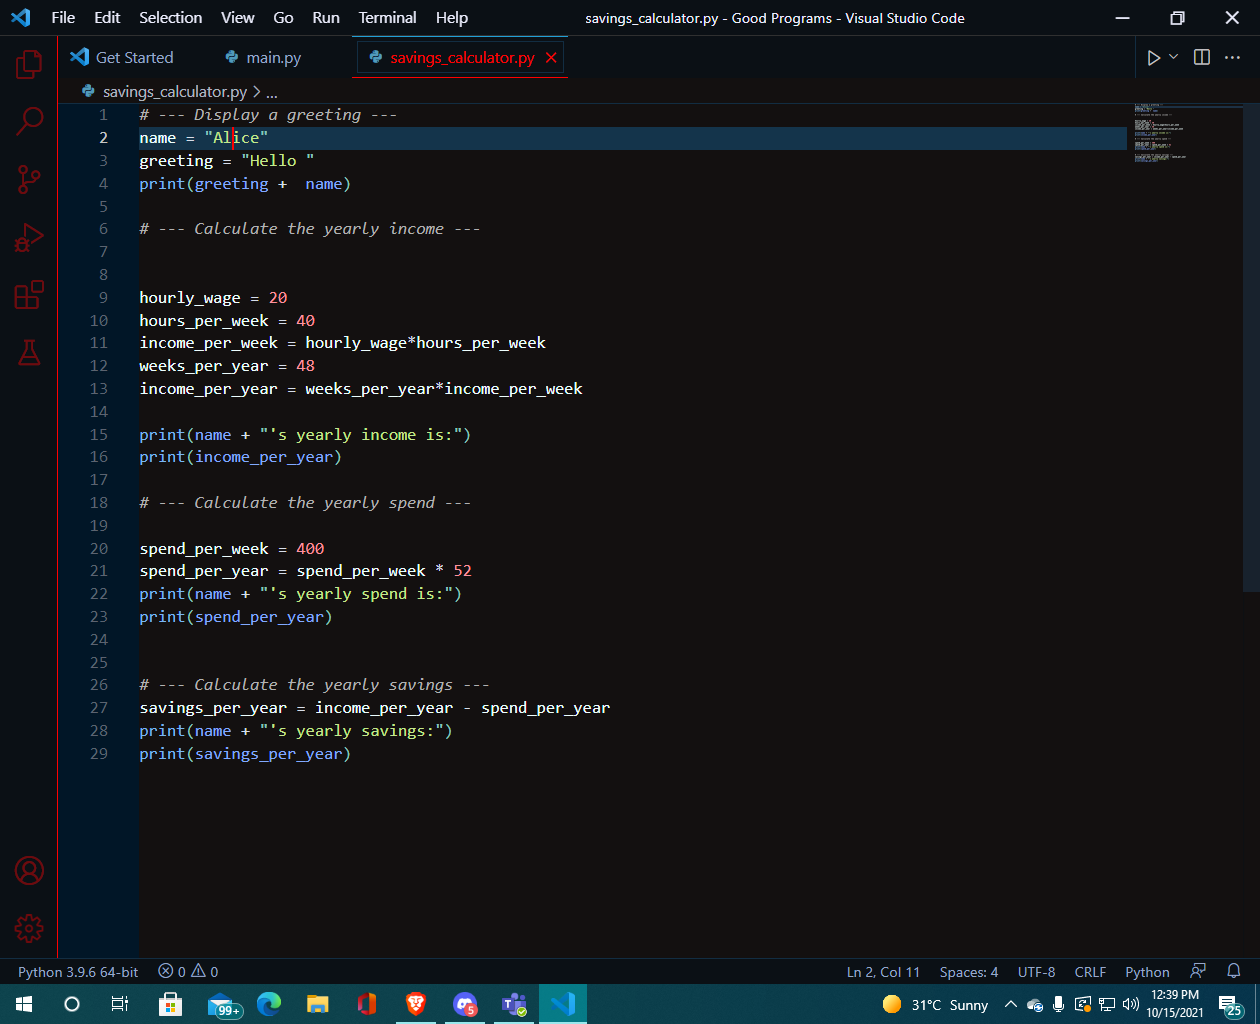Open the View menu
This screenshot has width=1260, height=1024.
pyautogui.click(x=237, y=17)
